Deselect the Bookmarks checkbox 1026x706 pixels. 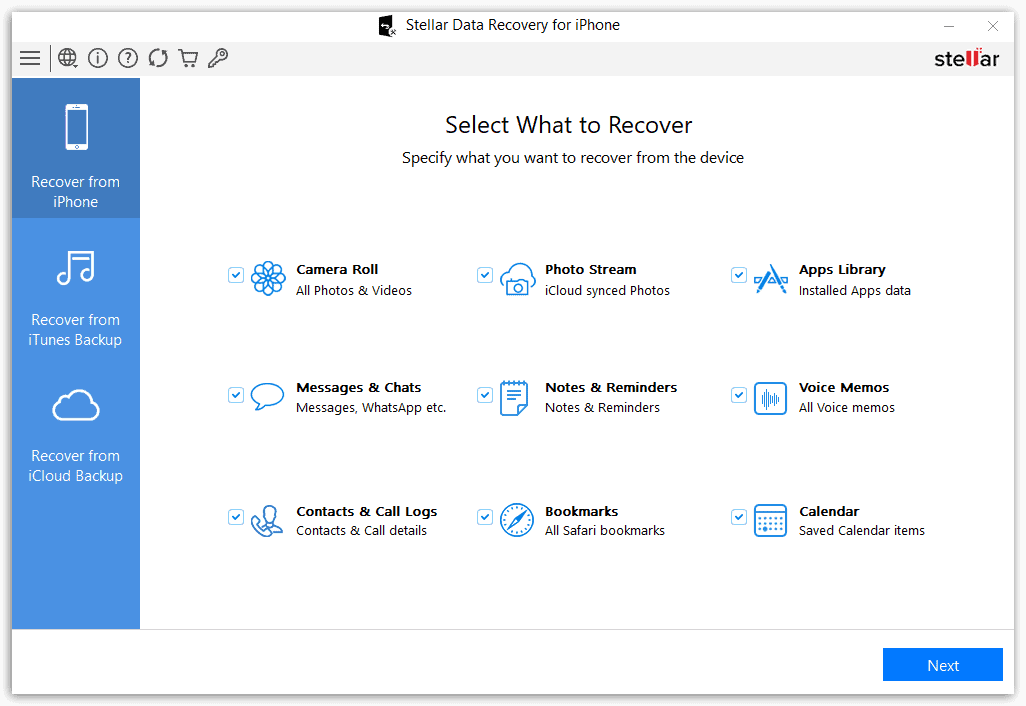tap(485, 517)
